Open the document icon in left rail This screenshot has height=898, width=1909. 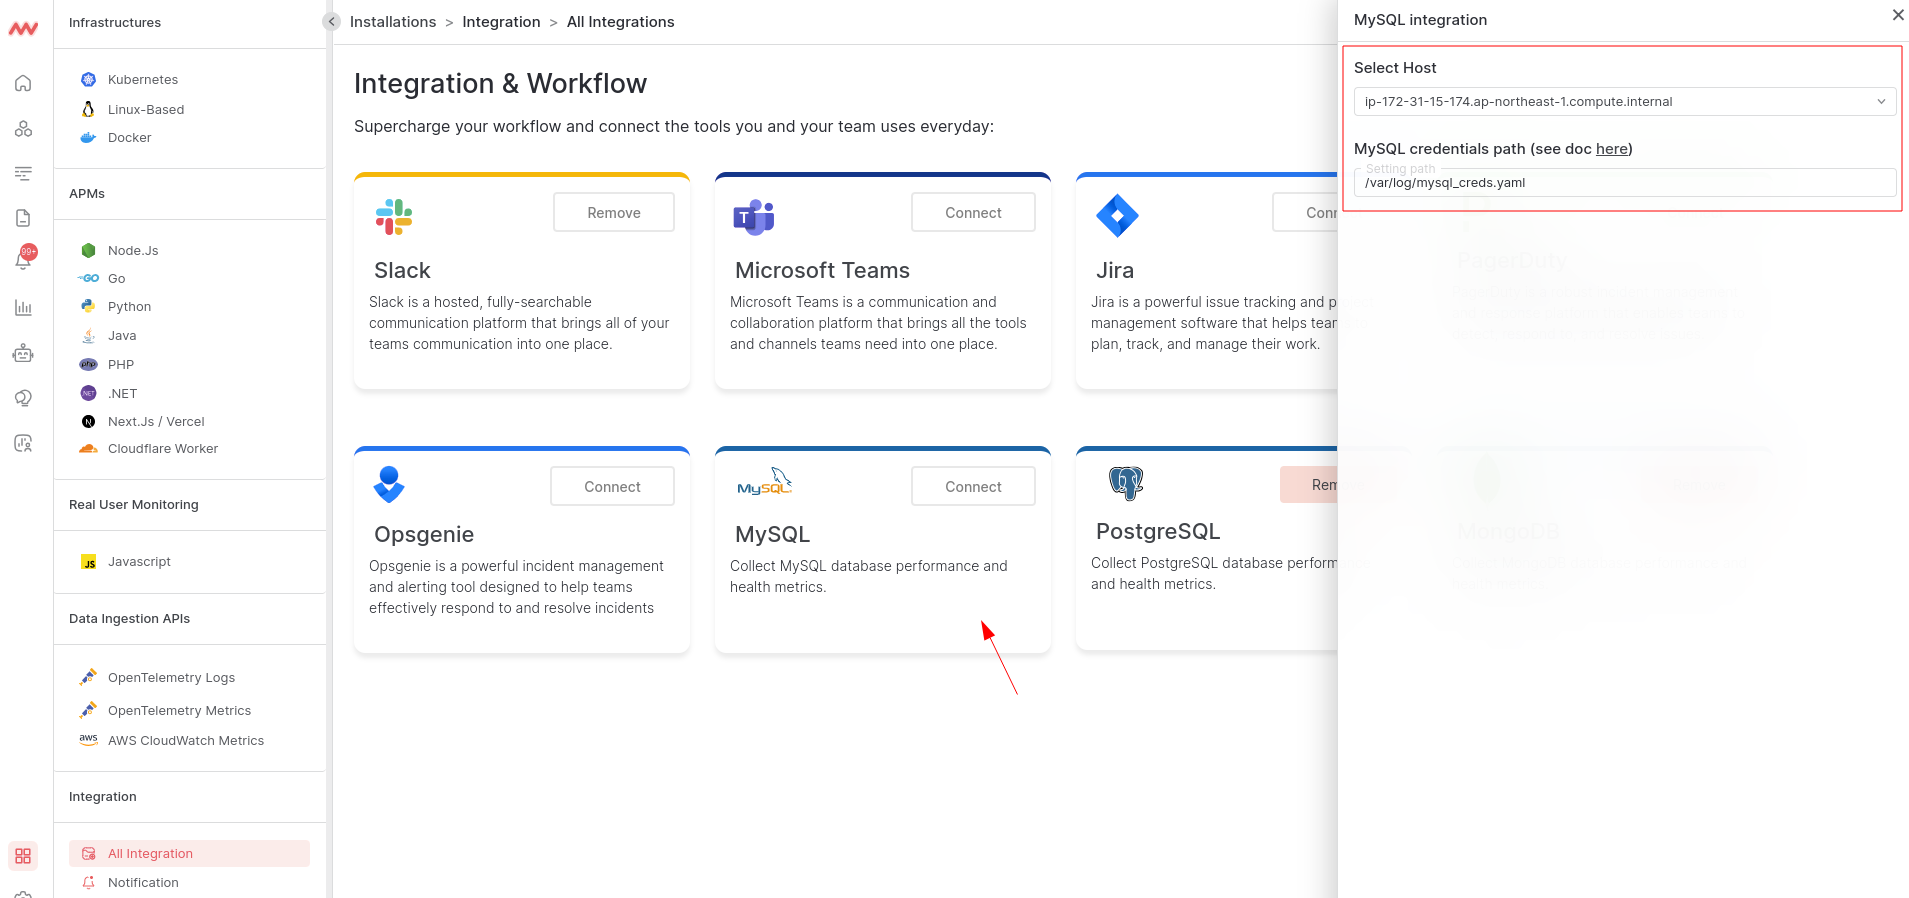[23, 218]
